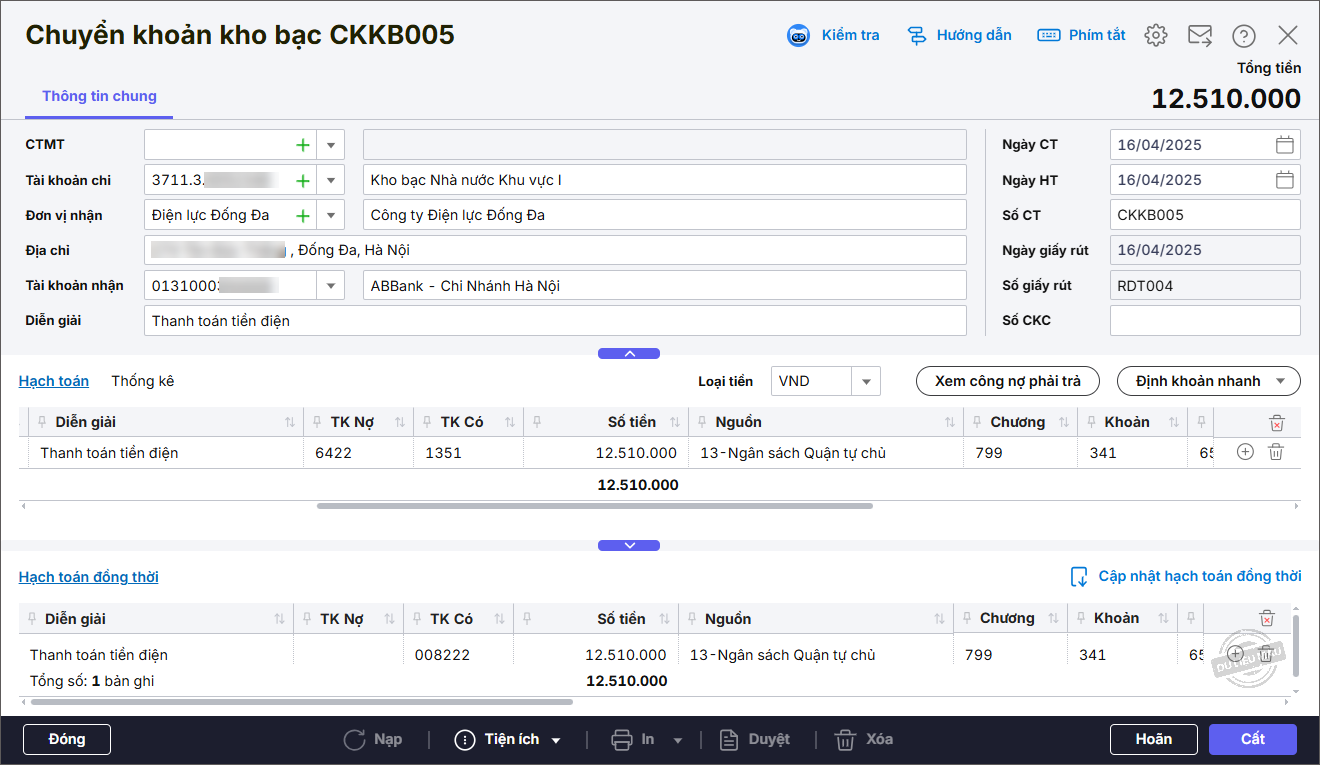Click the Cất save button
This screenshot has height=765, width=1320.
(x=1252, y=739)
